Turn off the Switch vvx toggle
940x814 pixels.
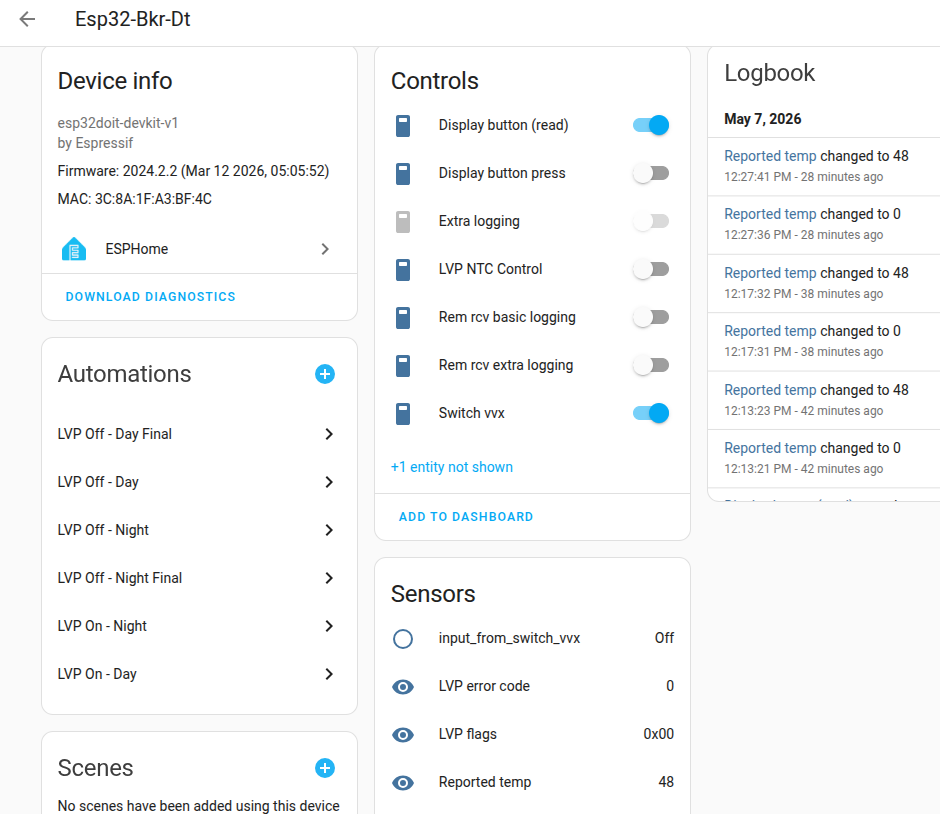click(x=651, y=413)
